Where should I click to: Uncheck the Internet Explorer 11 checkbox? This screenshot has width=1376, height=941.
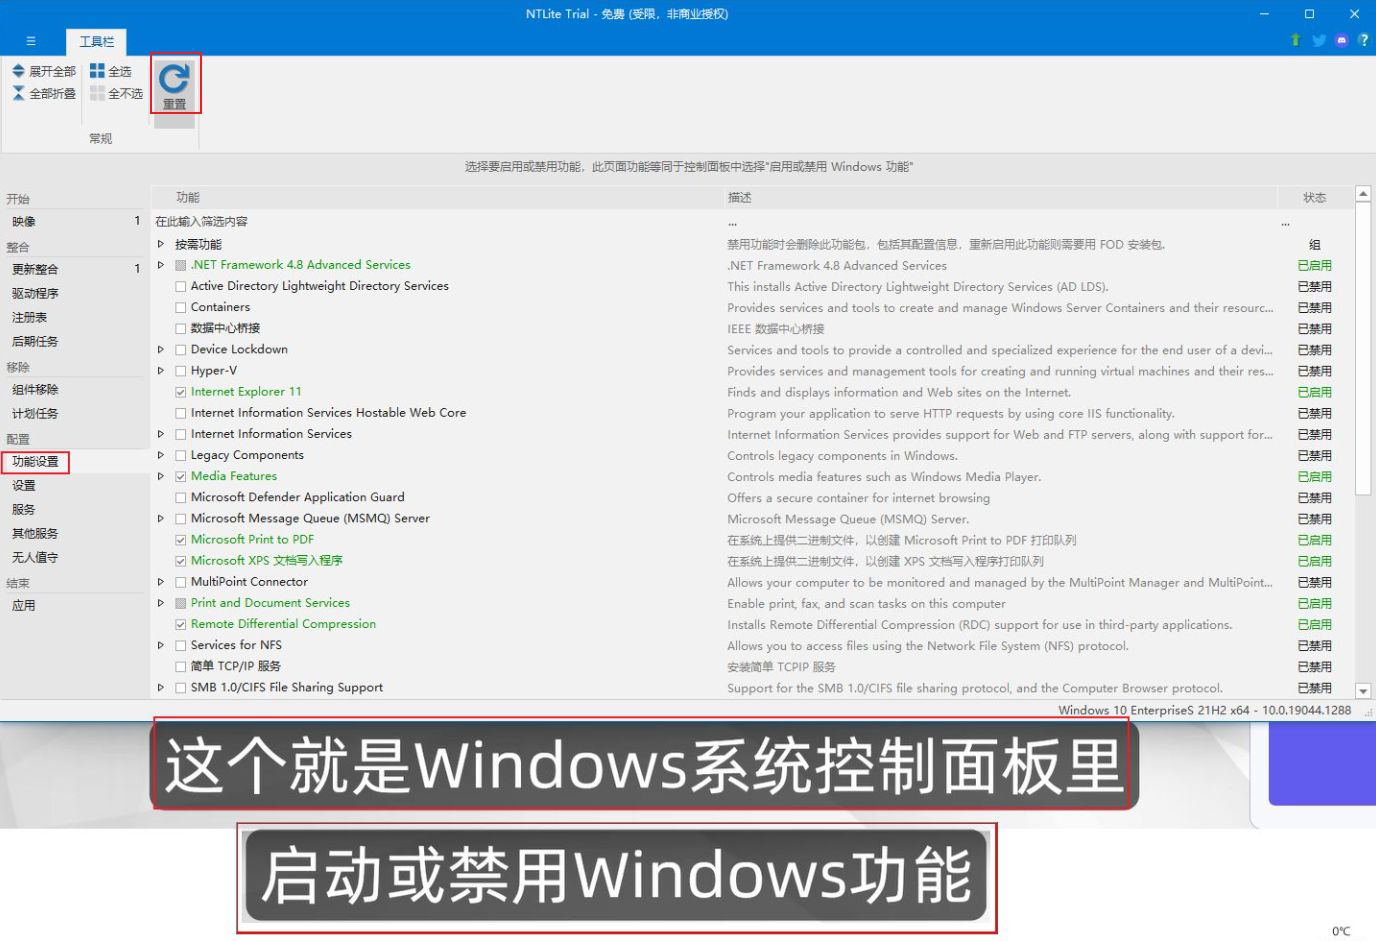pyautogui.click(x=181, y=392)
